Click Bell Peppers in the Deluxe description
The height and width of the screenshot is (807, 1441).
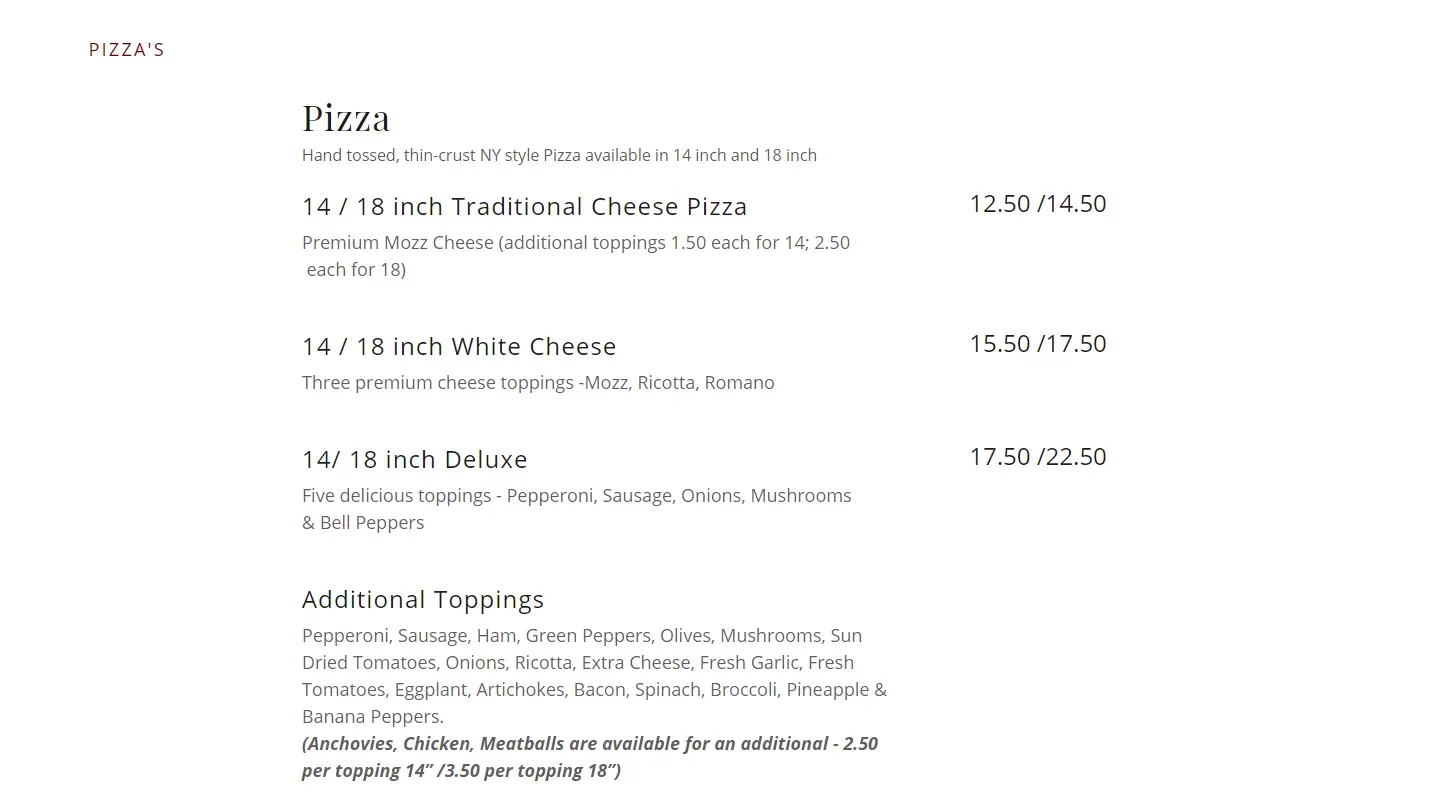click(372, 523)
